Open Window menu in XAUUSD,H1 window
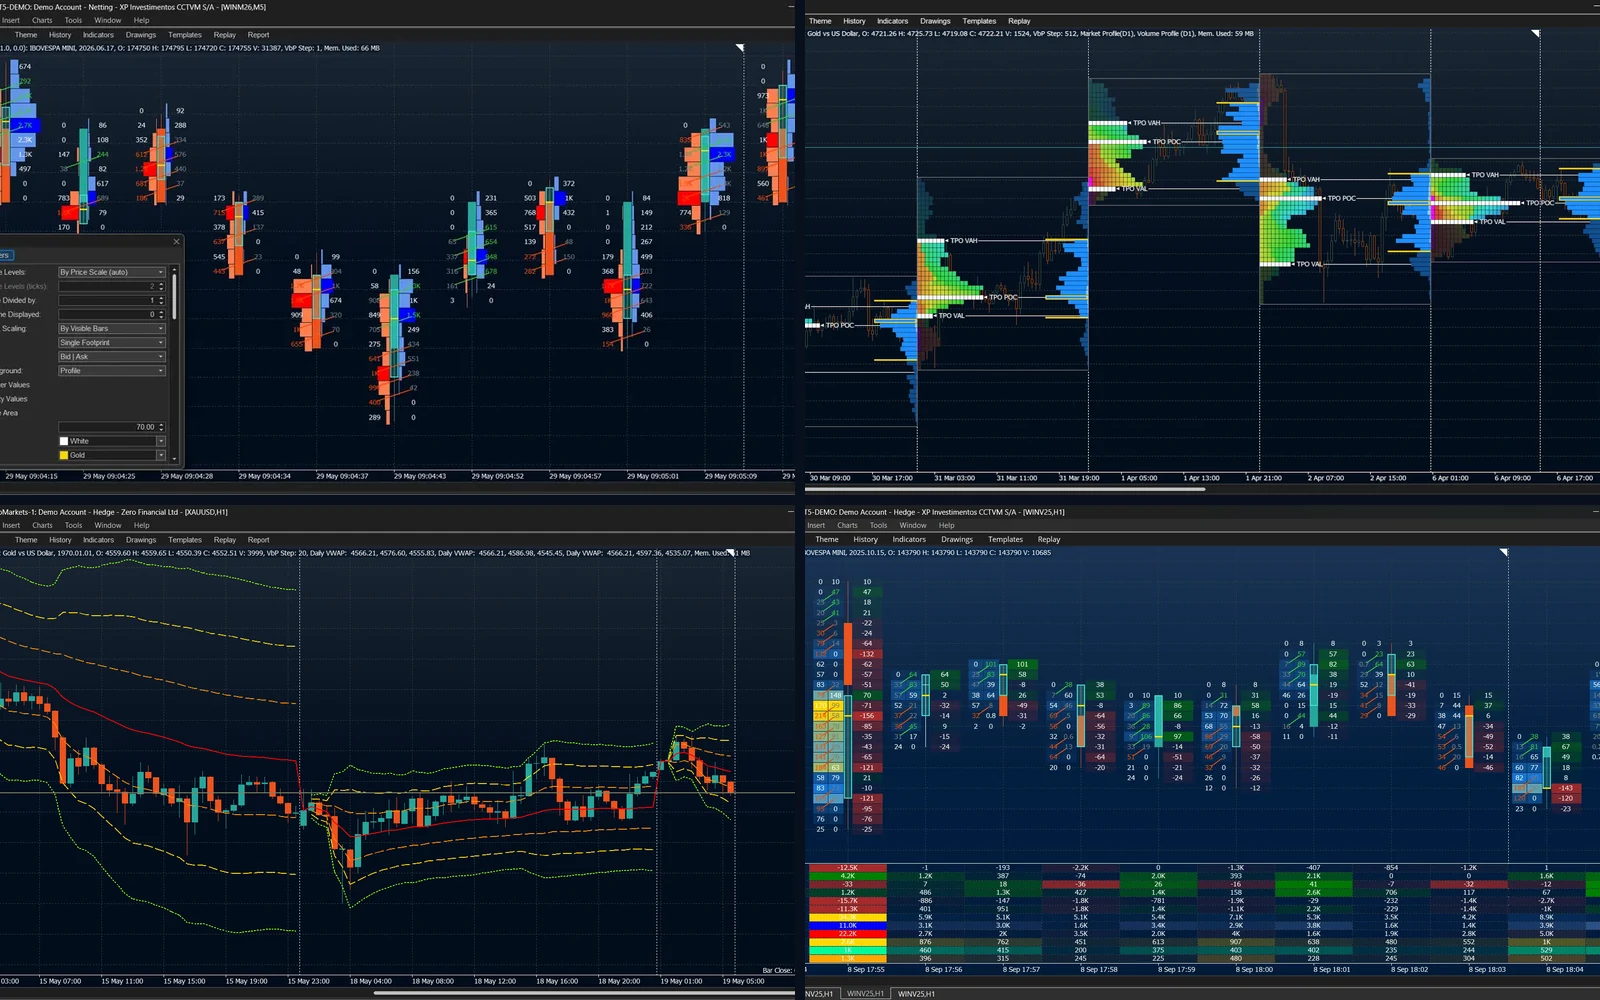The width and height of the screenshot is (1600, 1000). 108,525
